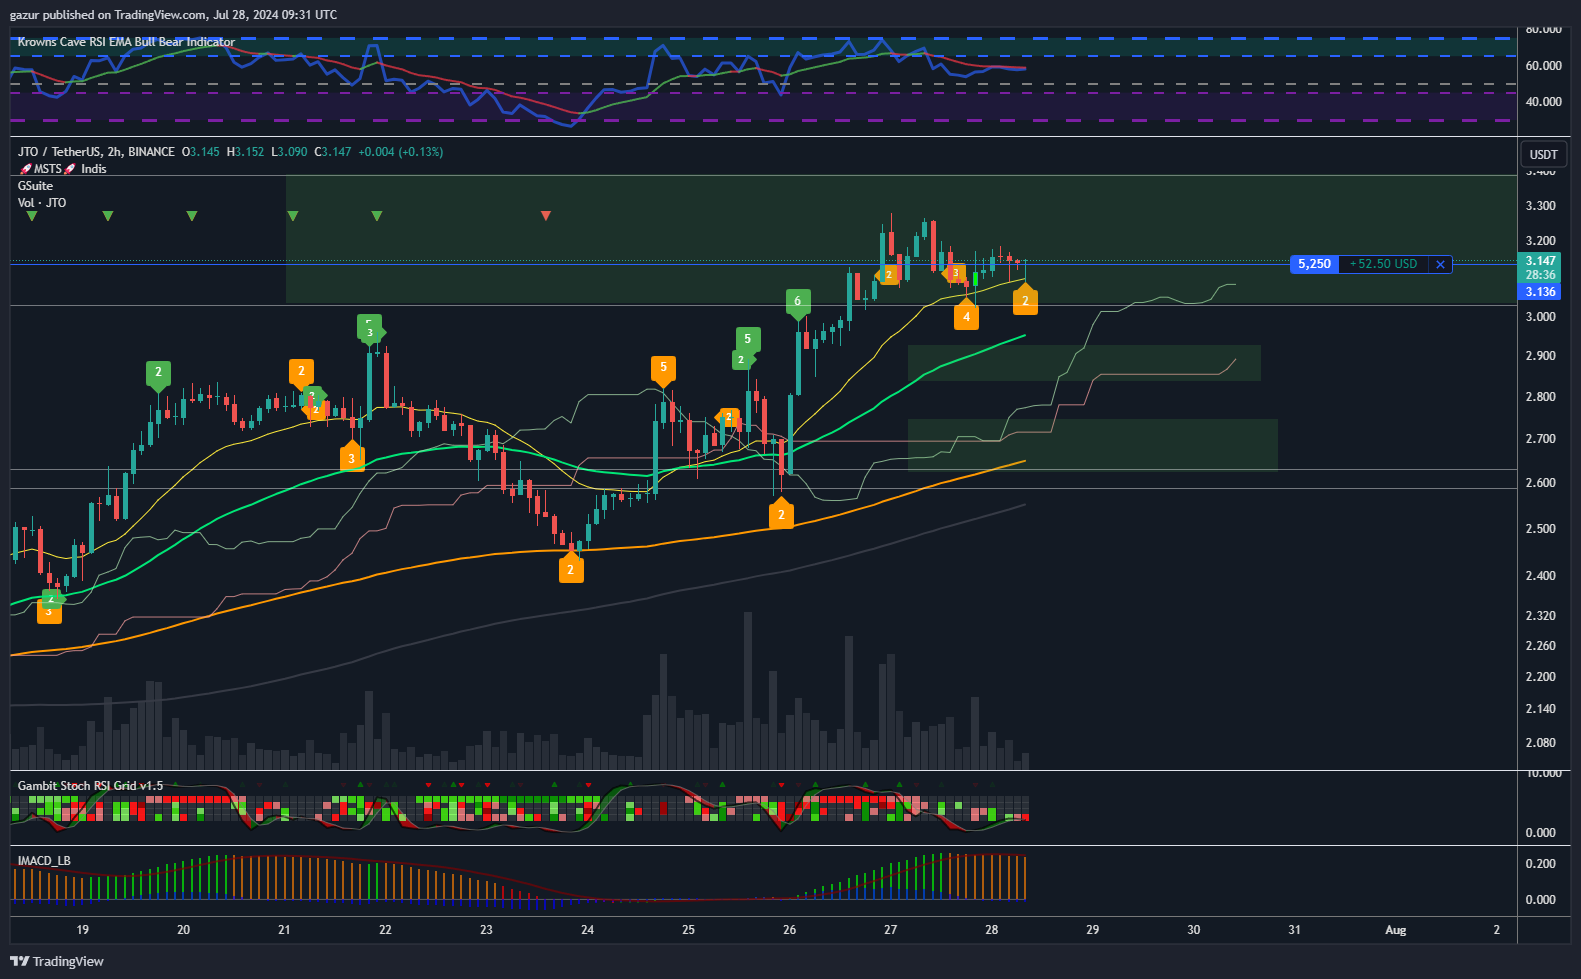Click the open price value O3.145
This screenshot has height=979, width=1581.
(x=200, y=152)
